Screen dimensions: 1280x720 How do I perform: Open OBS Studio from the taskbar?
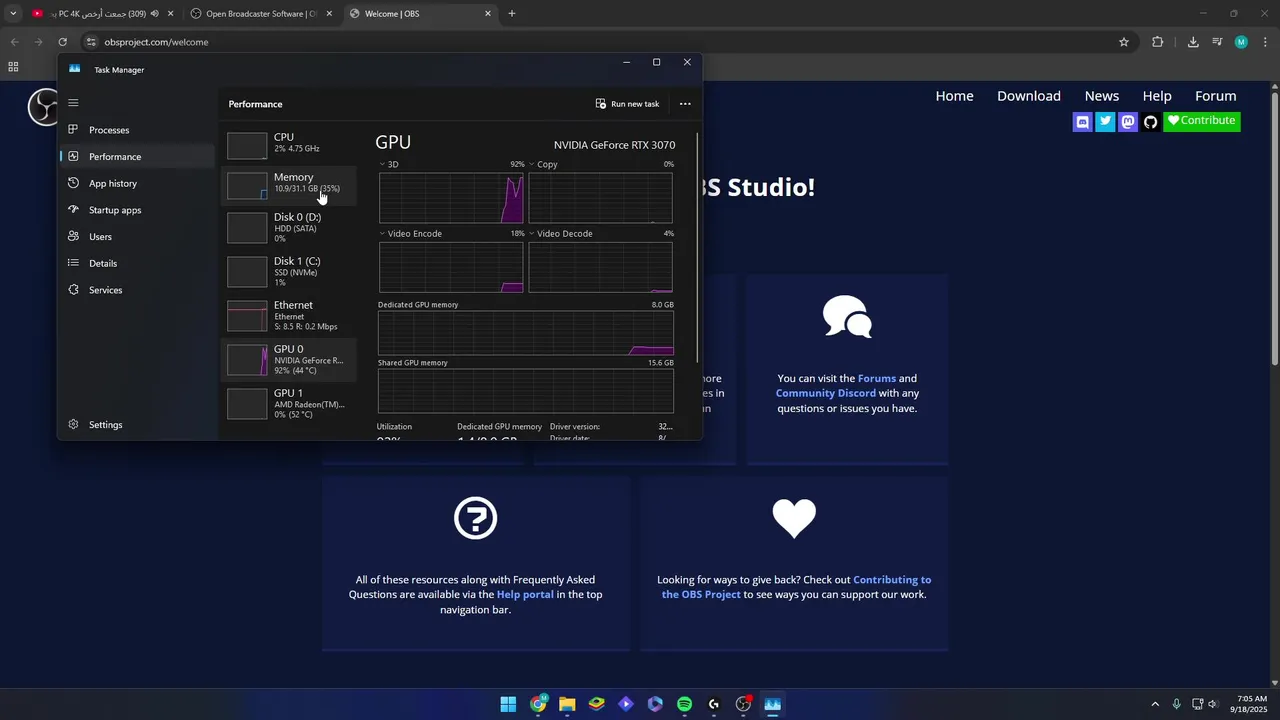click(743, 704)
